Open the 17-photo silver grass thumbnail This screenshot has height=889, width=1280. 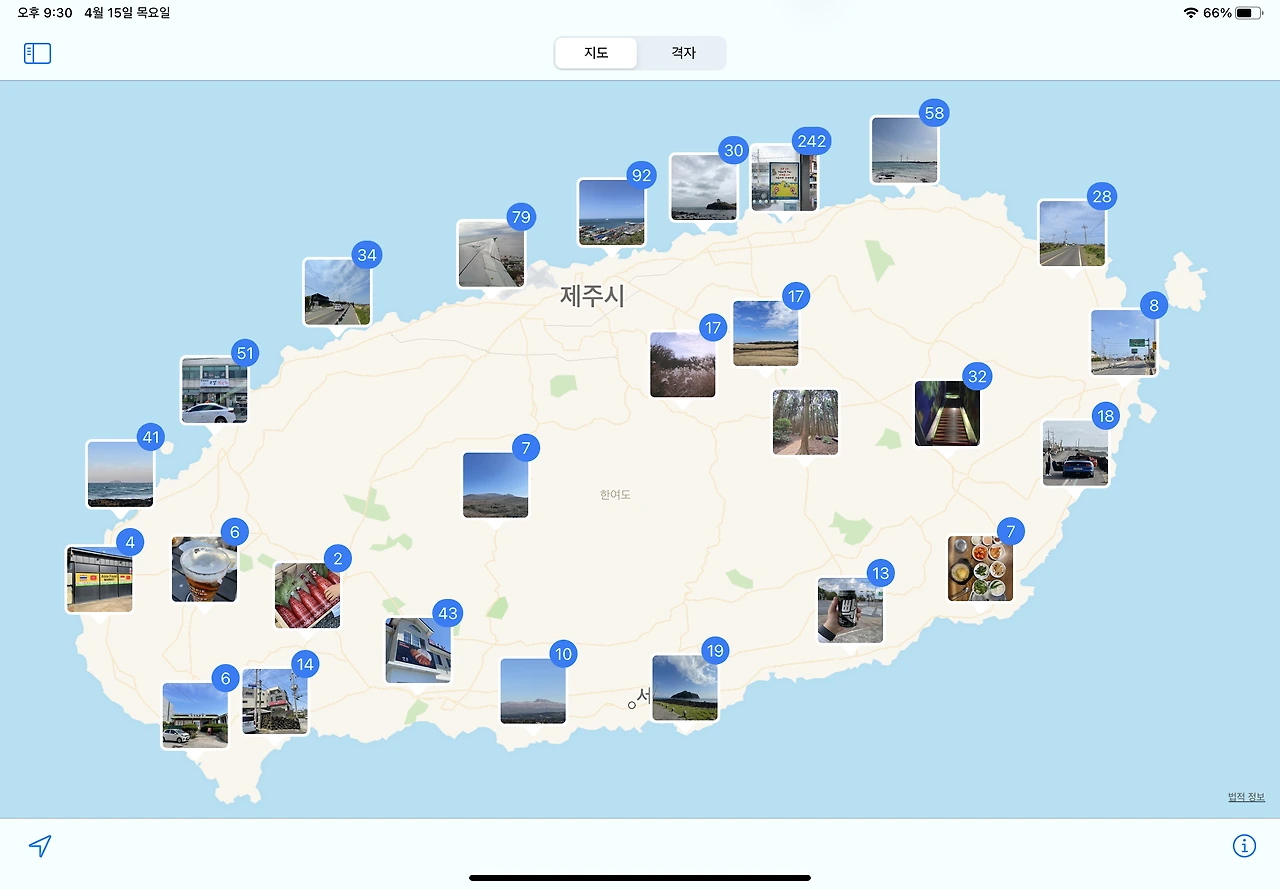tap(683, 365)
